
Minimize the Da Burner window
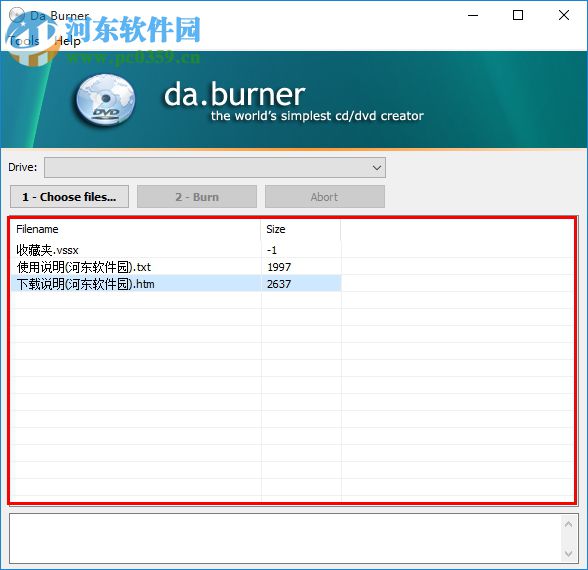[x=473, y=15]
